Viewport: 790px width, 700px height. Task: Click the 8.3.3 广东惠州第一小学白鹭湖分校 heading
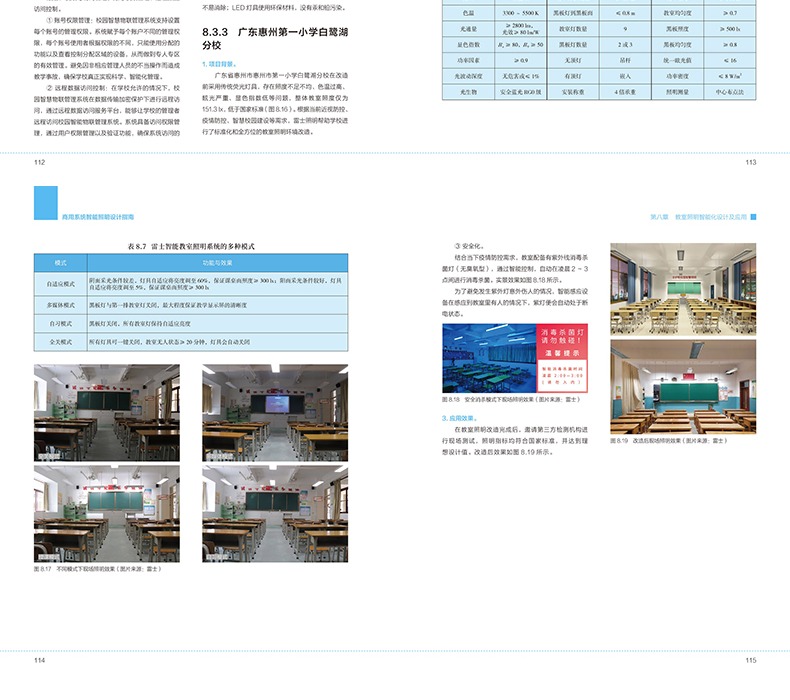268,39
